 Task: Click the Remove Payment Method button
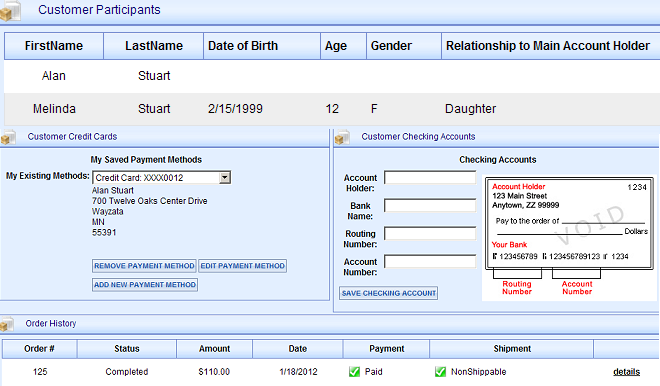[144, 266]
